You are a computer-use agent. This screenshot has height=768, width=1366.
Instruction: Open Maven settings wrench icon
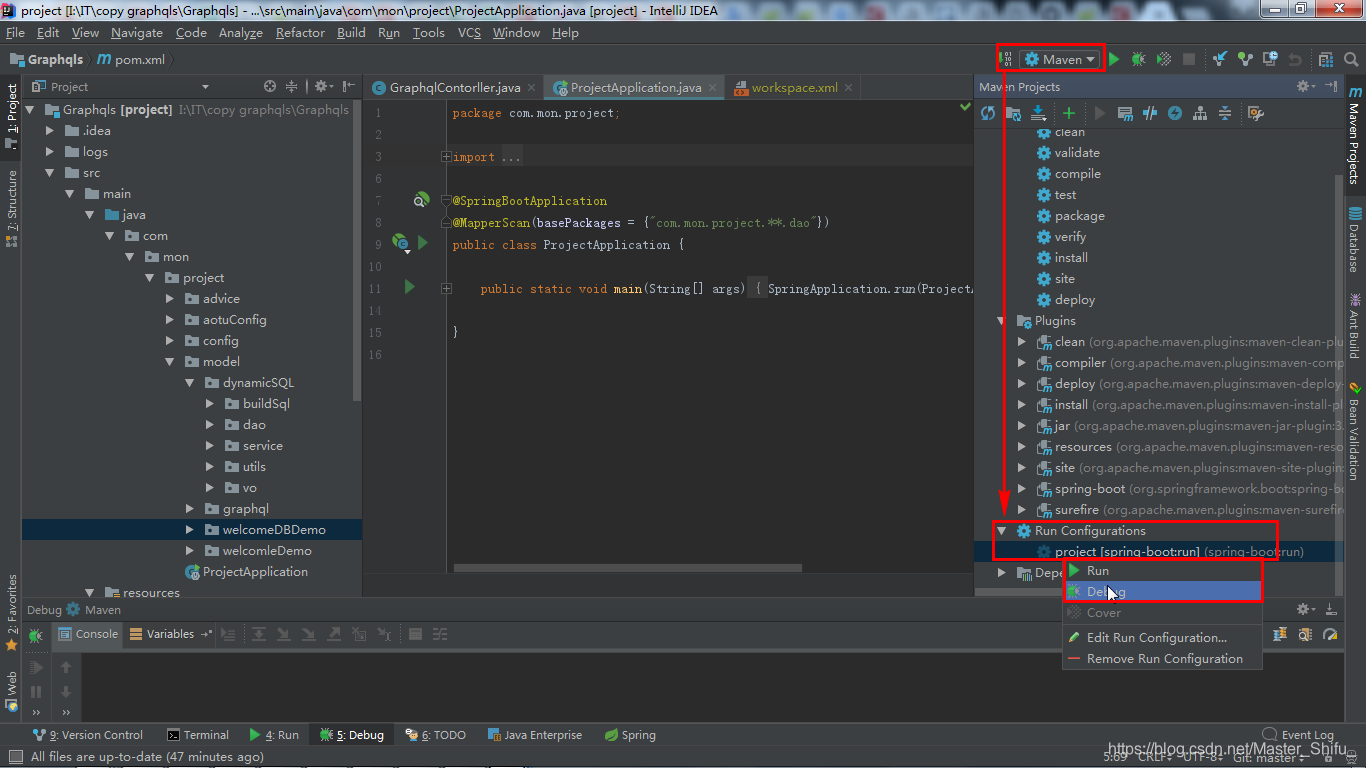point(1256,113)
